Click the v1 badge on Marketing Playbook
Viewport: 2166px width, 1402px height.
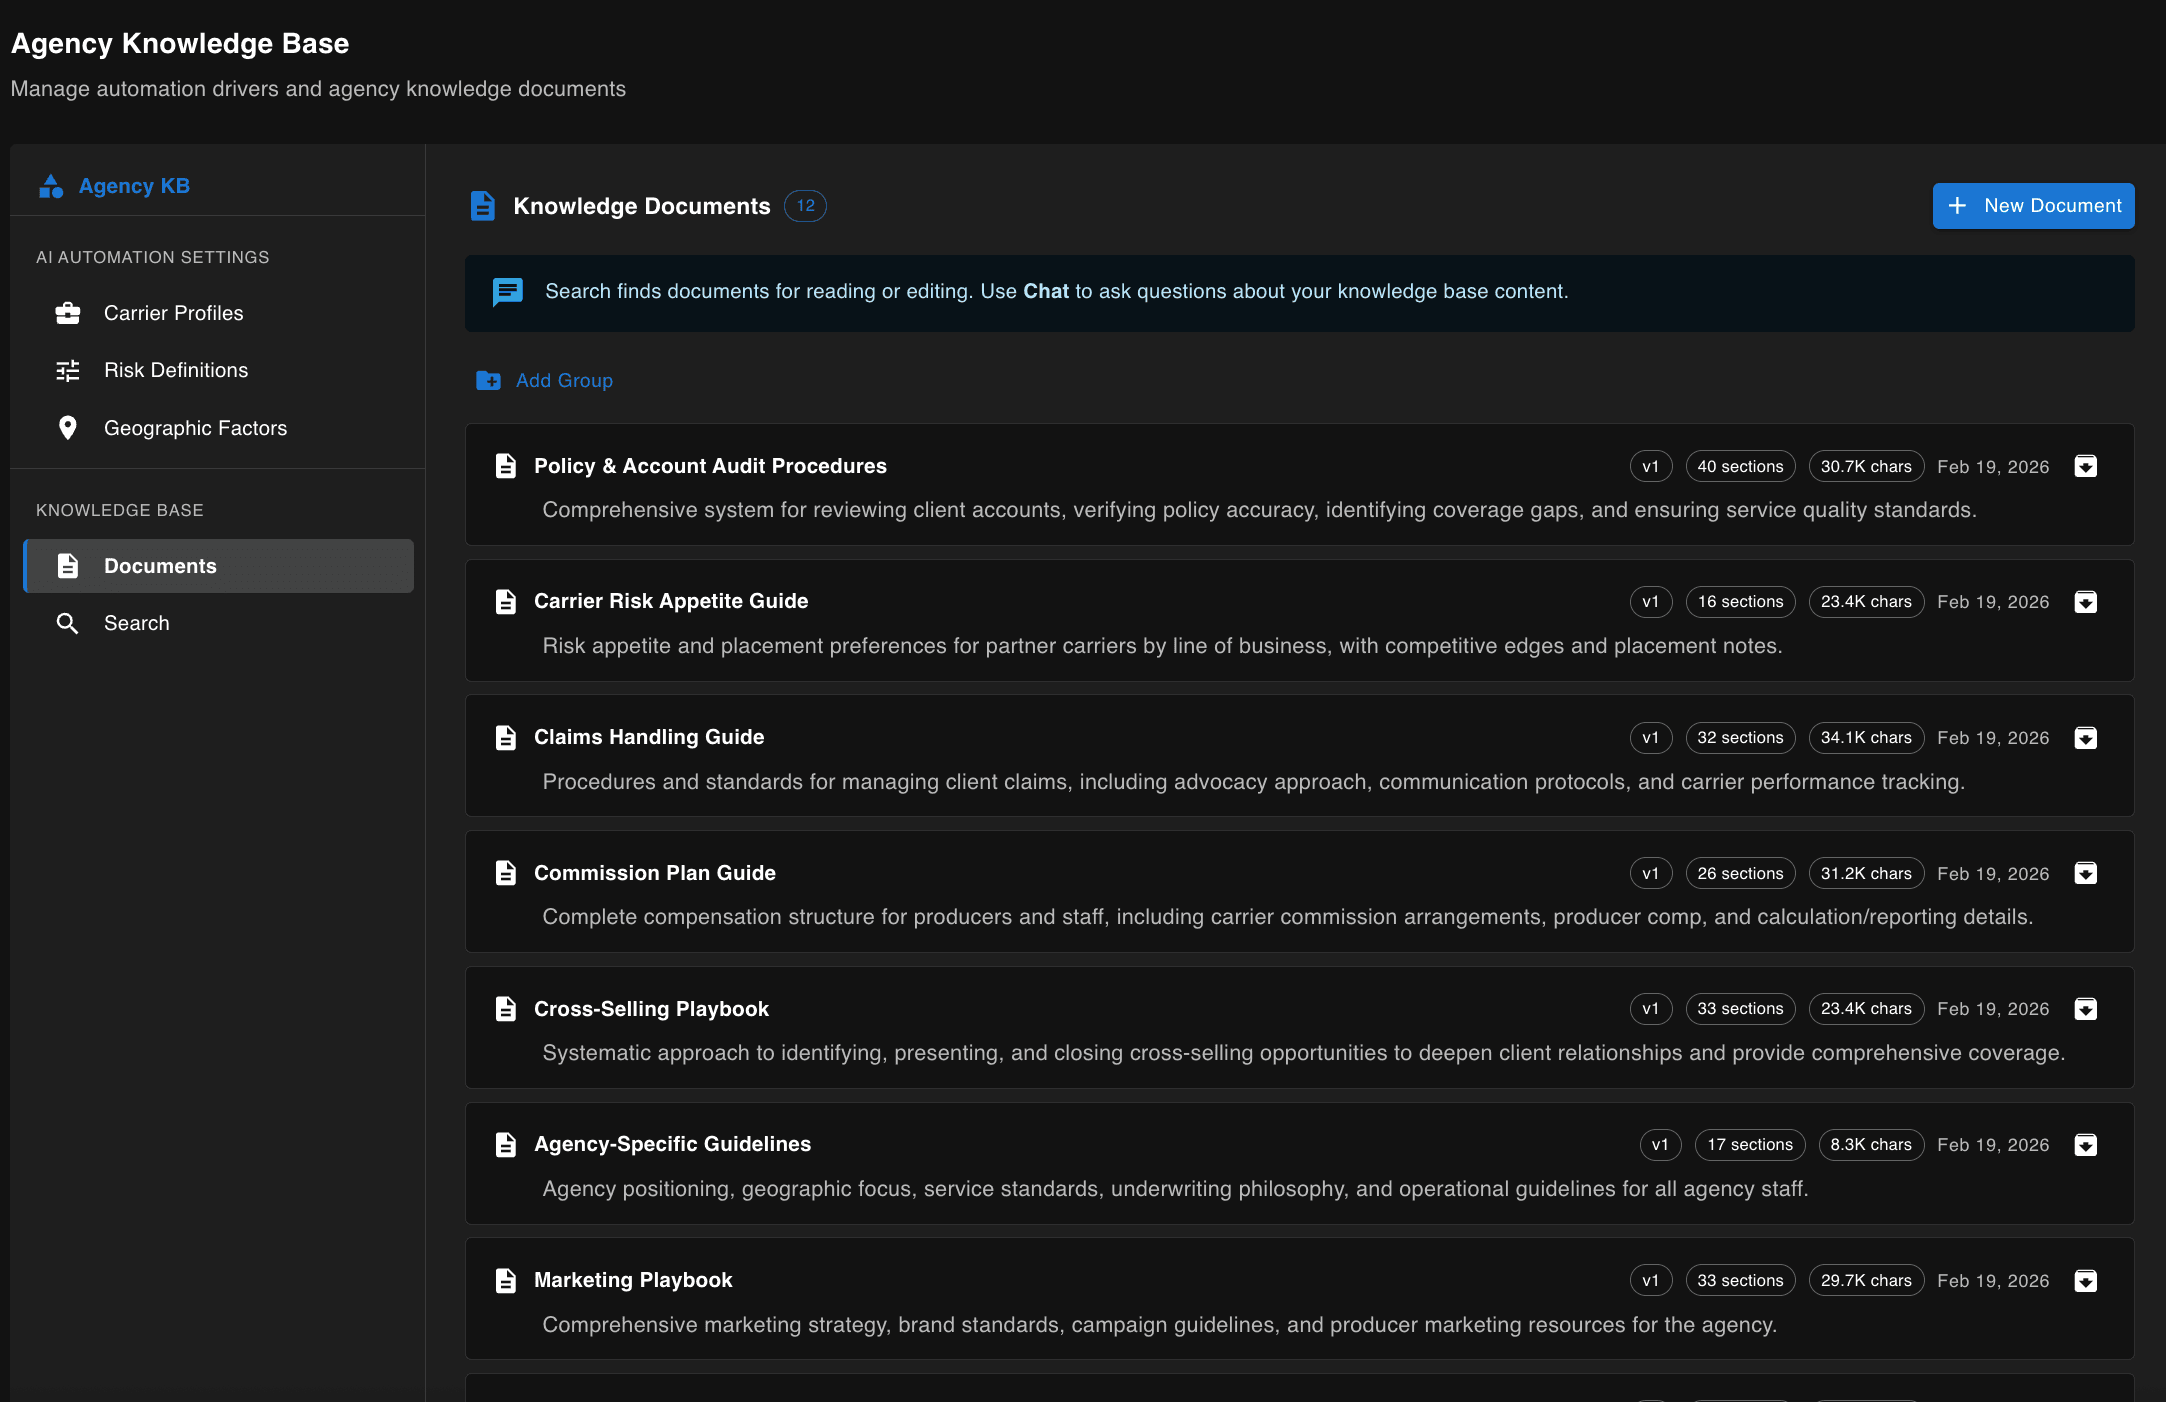pyautogui.click(x=1650, y=1281)
